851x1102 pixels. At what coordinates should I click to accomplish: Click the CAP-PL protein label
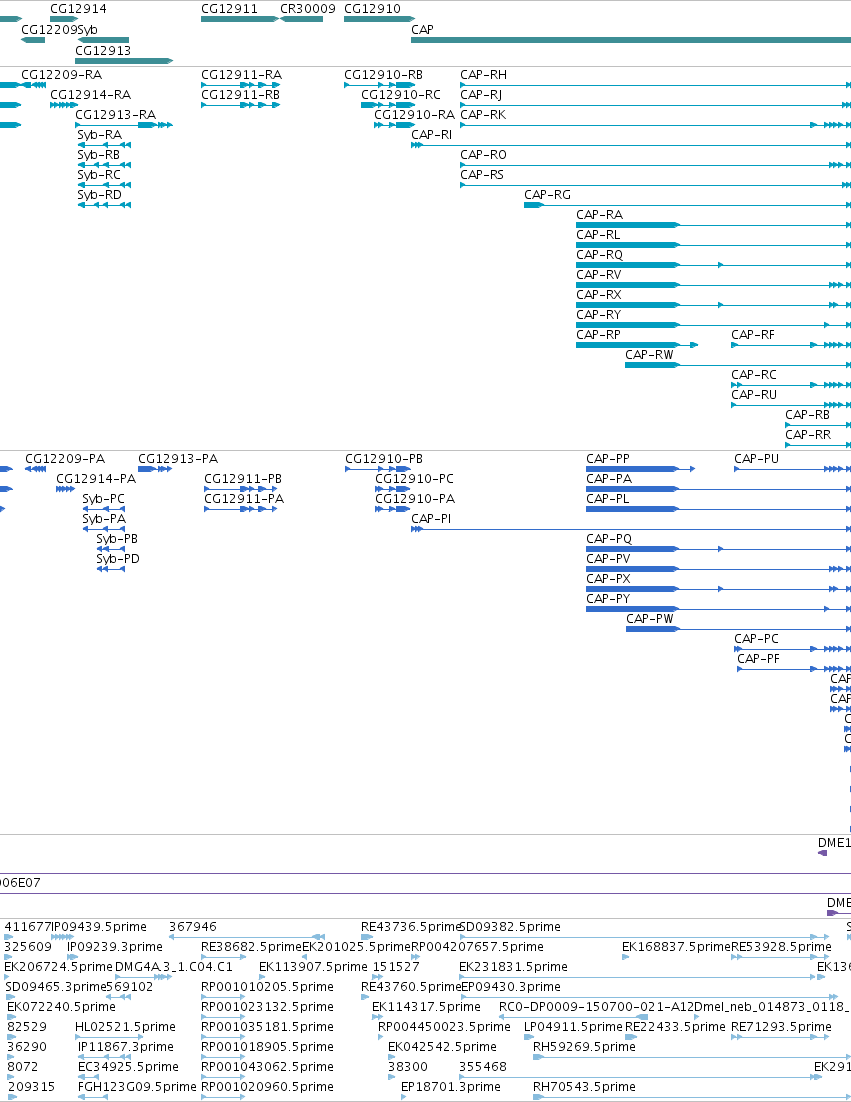click(608, 499)
